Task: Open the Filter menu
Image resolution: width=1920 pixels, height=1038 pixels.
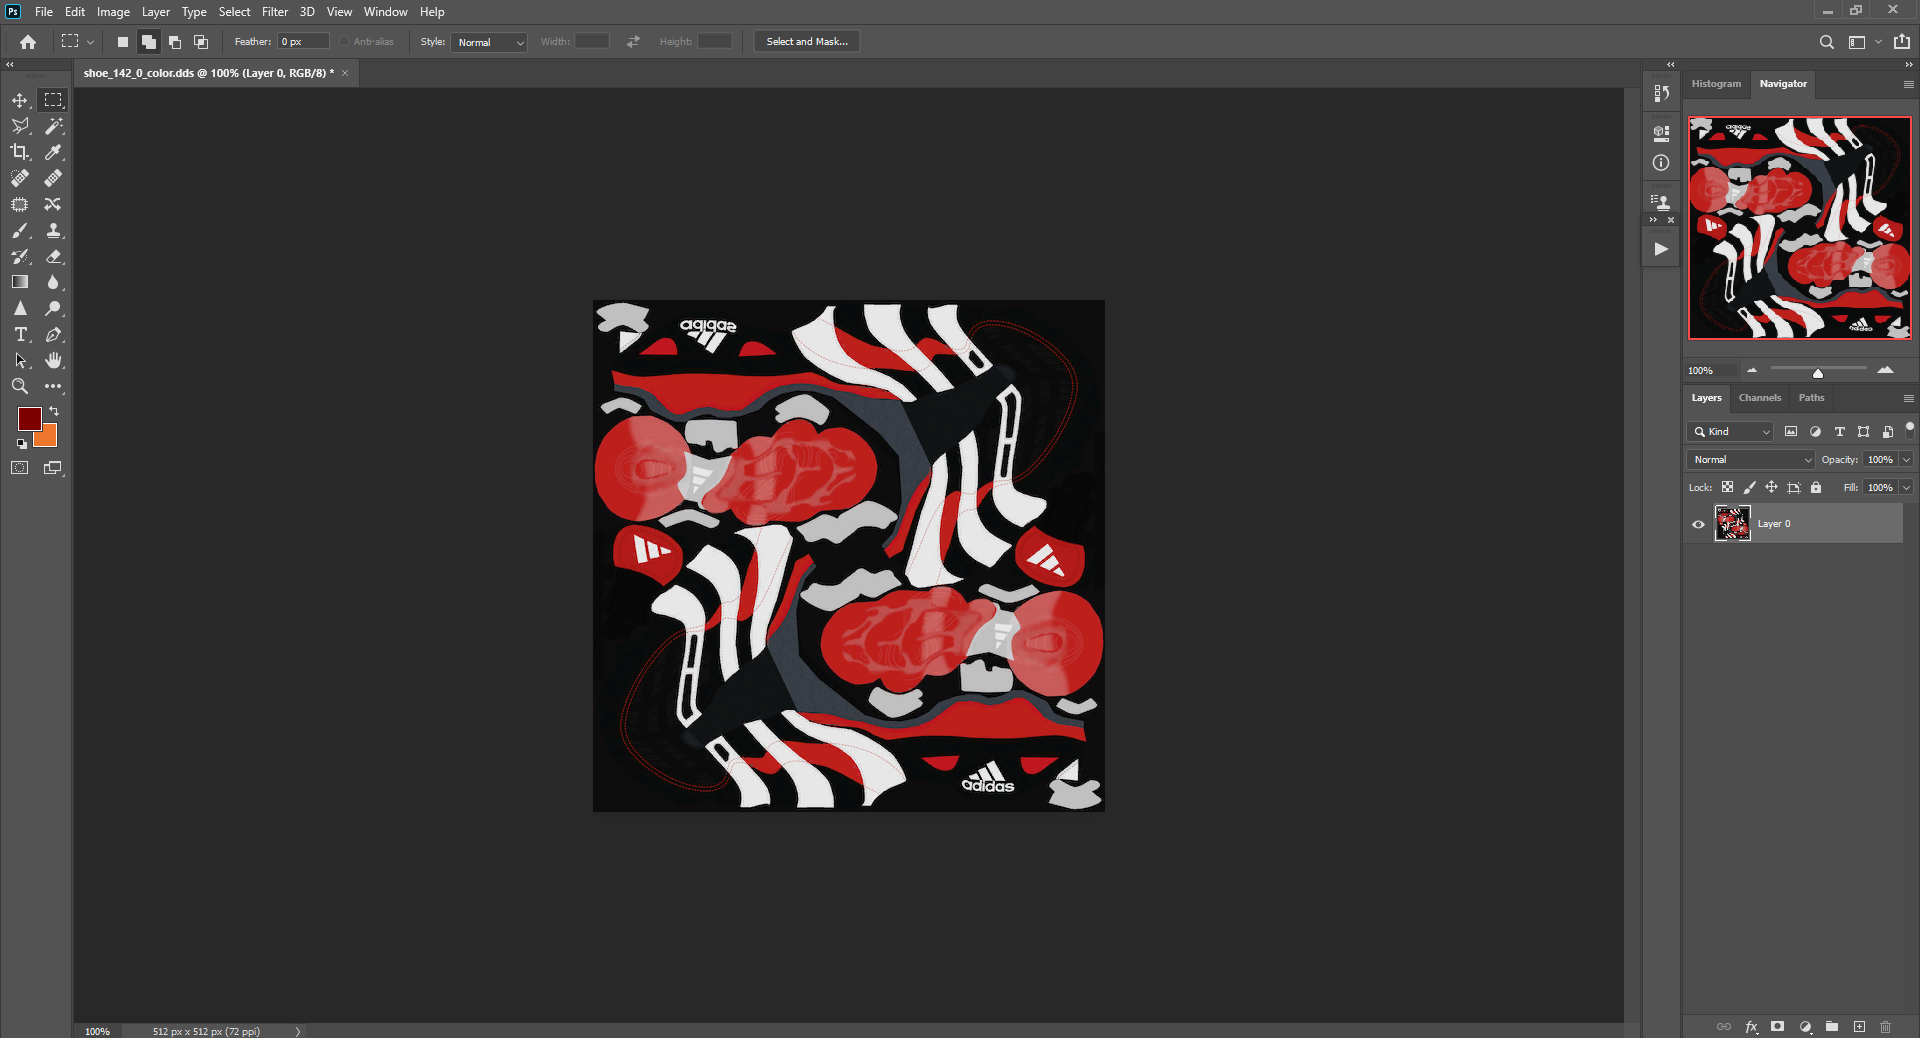Action: click(x=275, y=12)
